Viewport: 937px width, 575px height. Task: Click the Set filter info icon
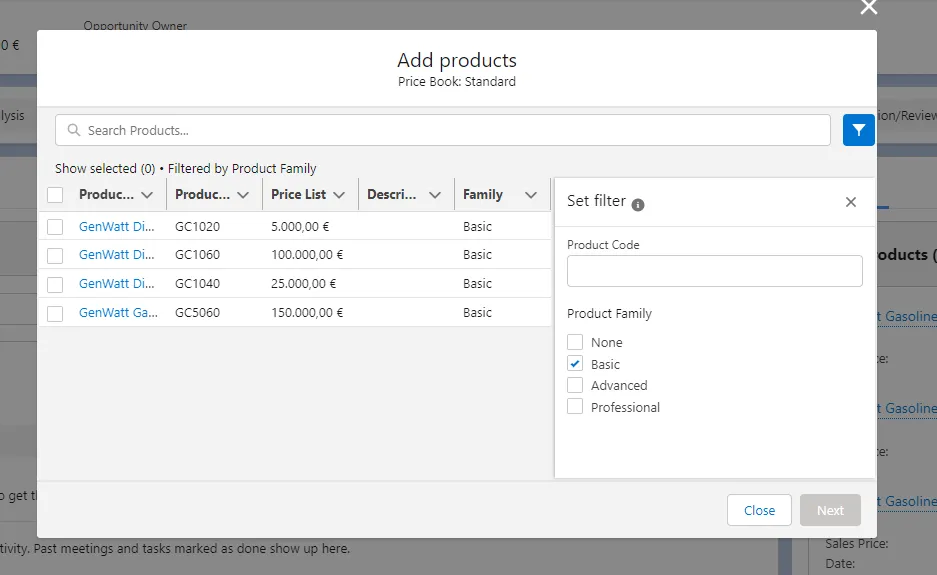pyautogui.click(x=638, y=205)
